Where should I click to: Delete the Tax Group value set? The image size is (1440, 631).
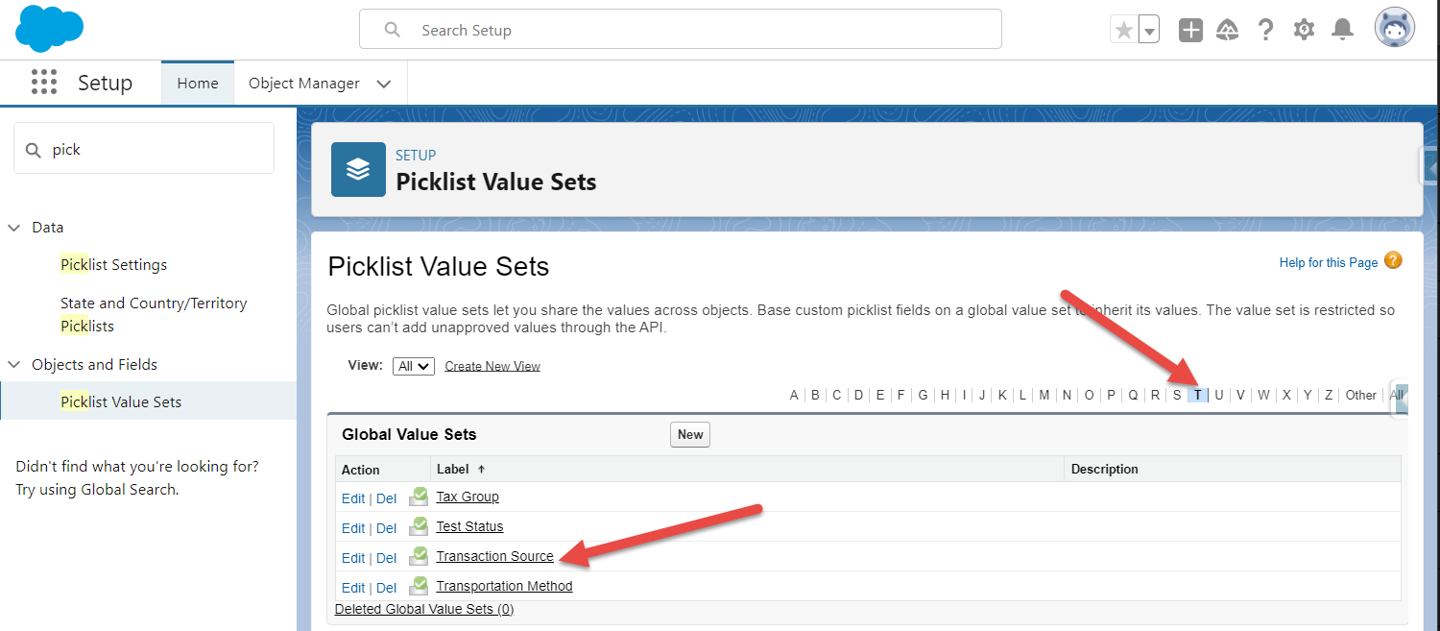tap(386, 498)
